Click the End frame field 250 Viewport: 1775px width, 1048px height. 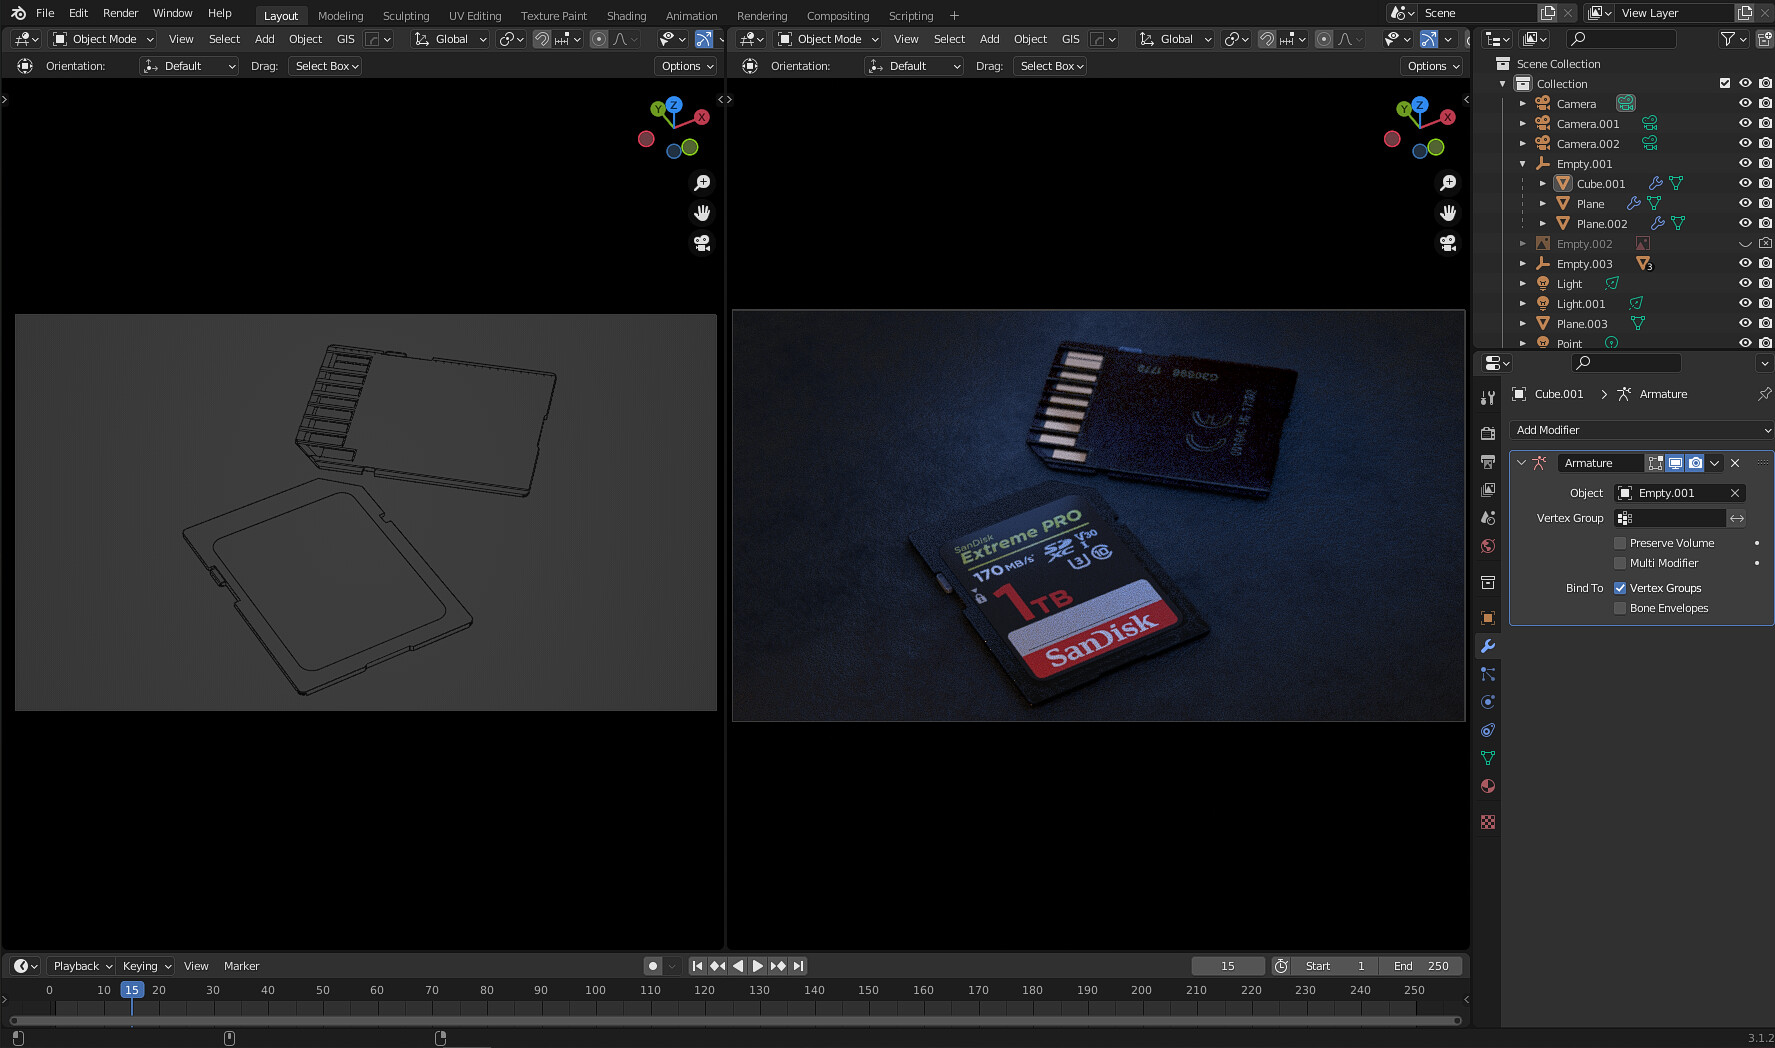point(1421,966)
